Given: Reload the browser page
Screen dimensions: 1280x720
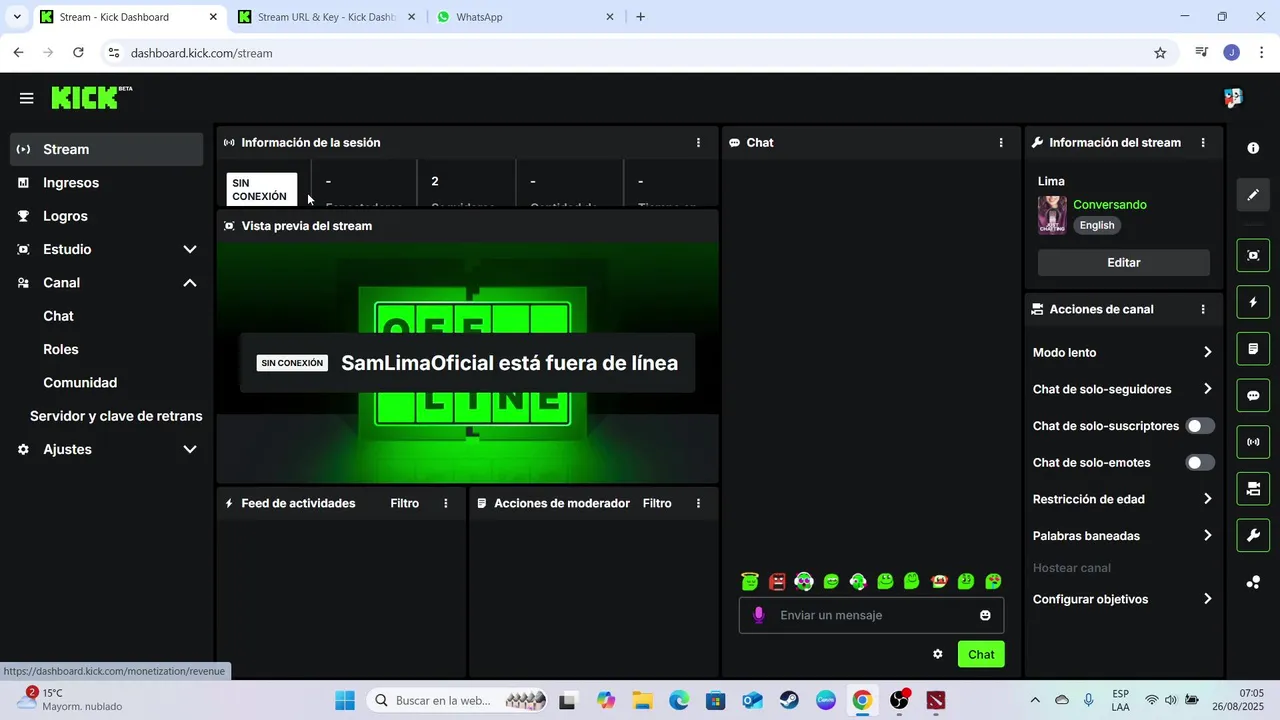Looking at the screenshot, I should (78, 53).
